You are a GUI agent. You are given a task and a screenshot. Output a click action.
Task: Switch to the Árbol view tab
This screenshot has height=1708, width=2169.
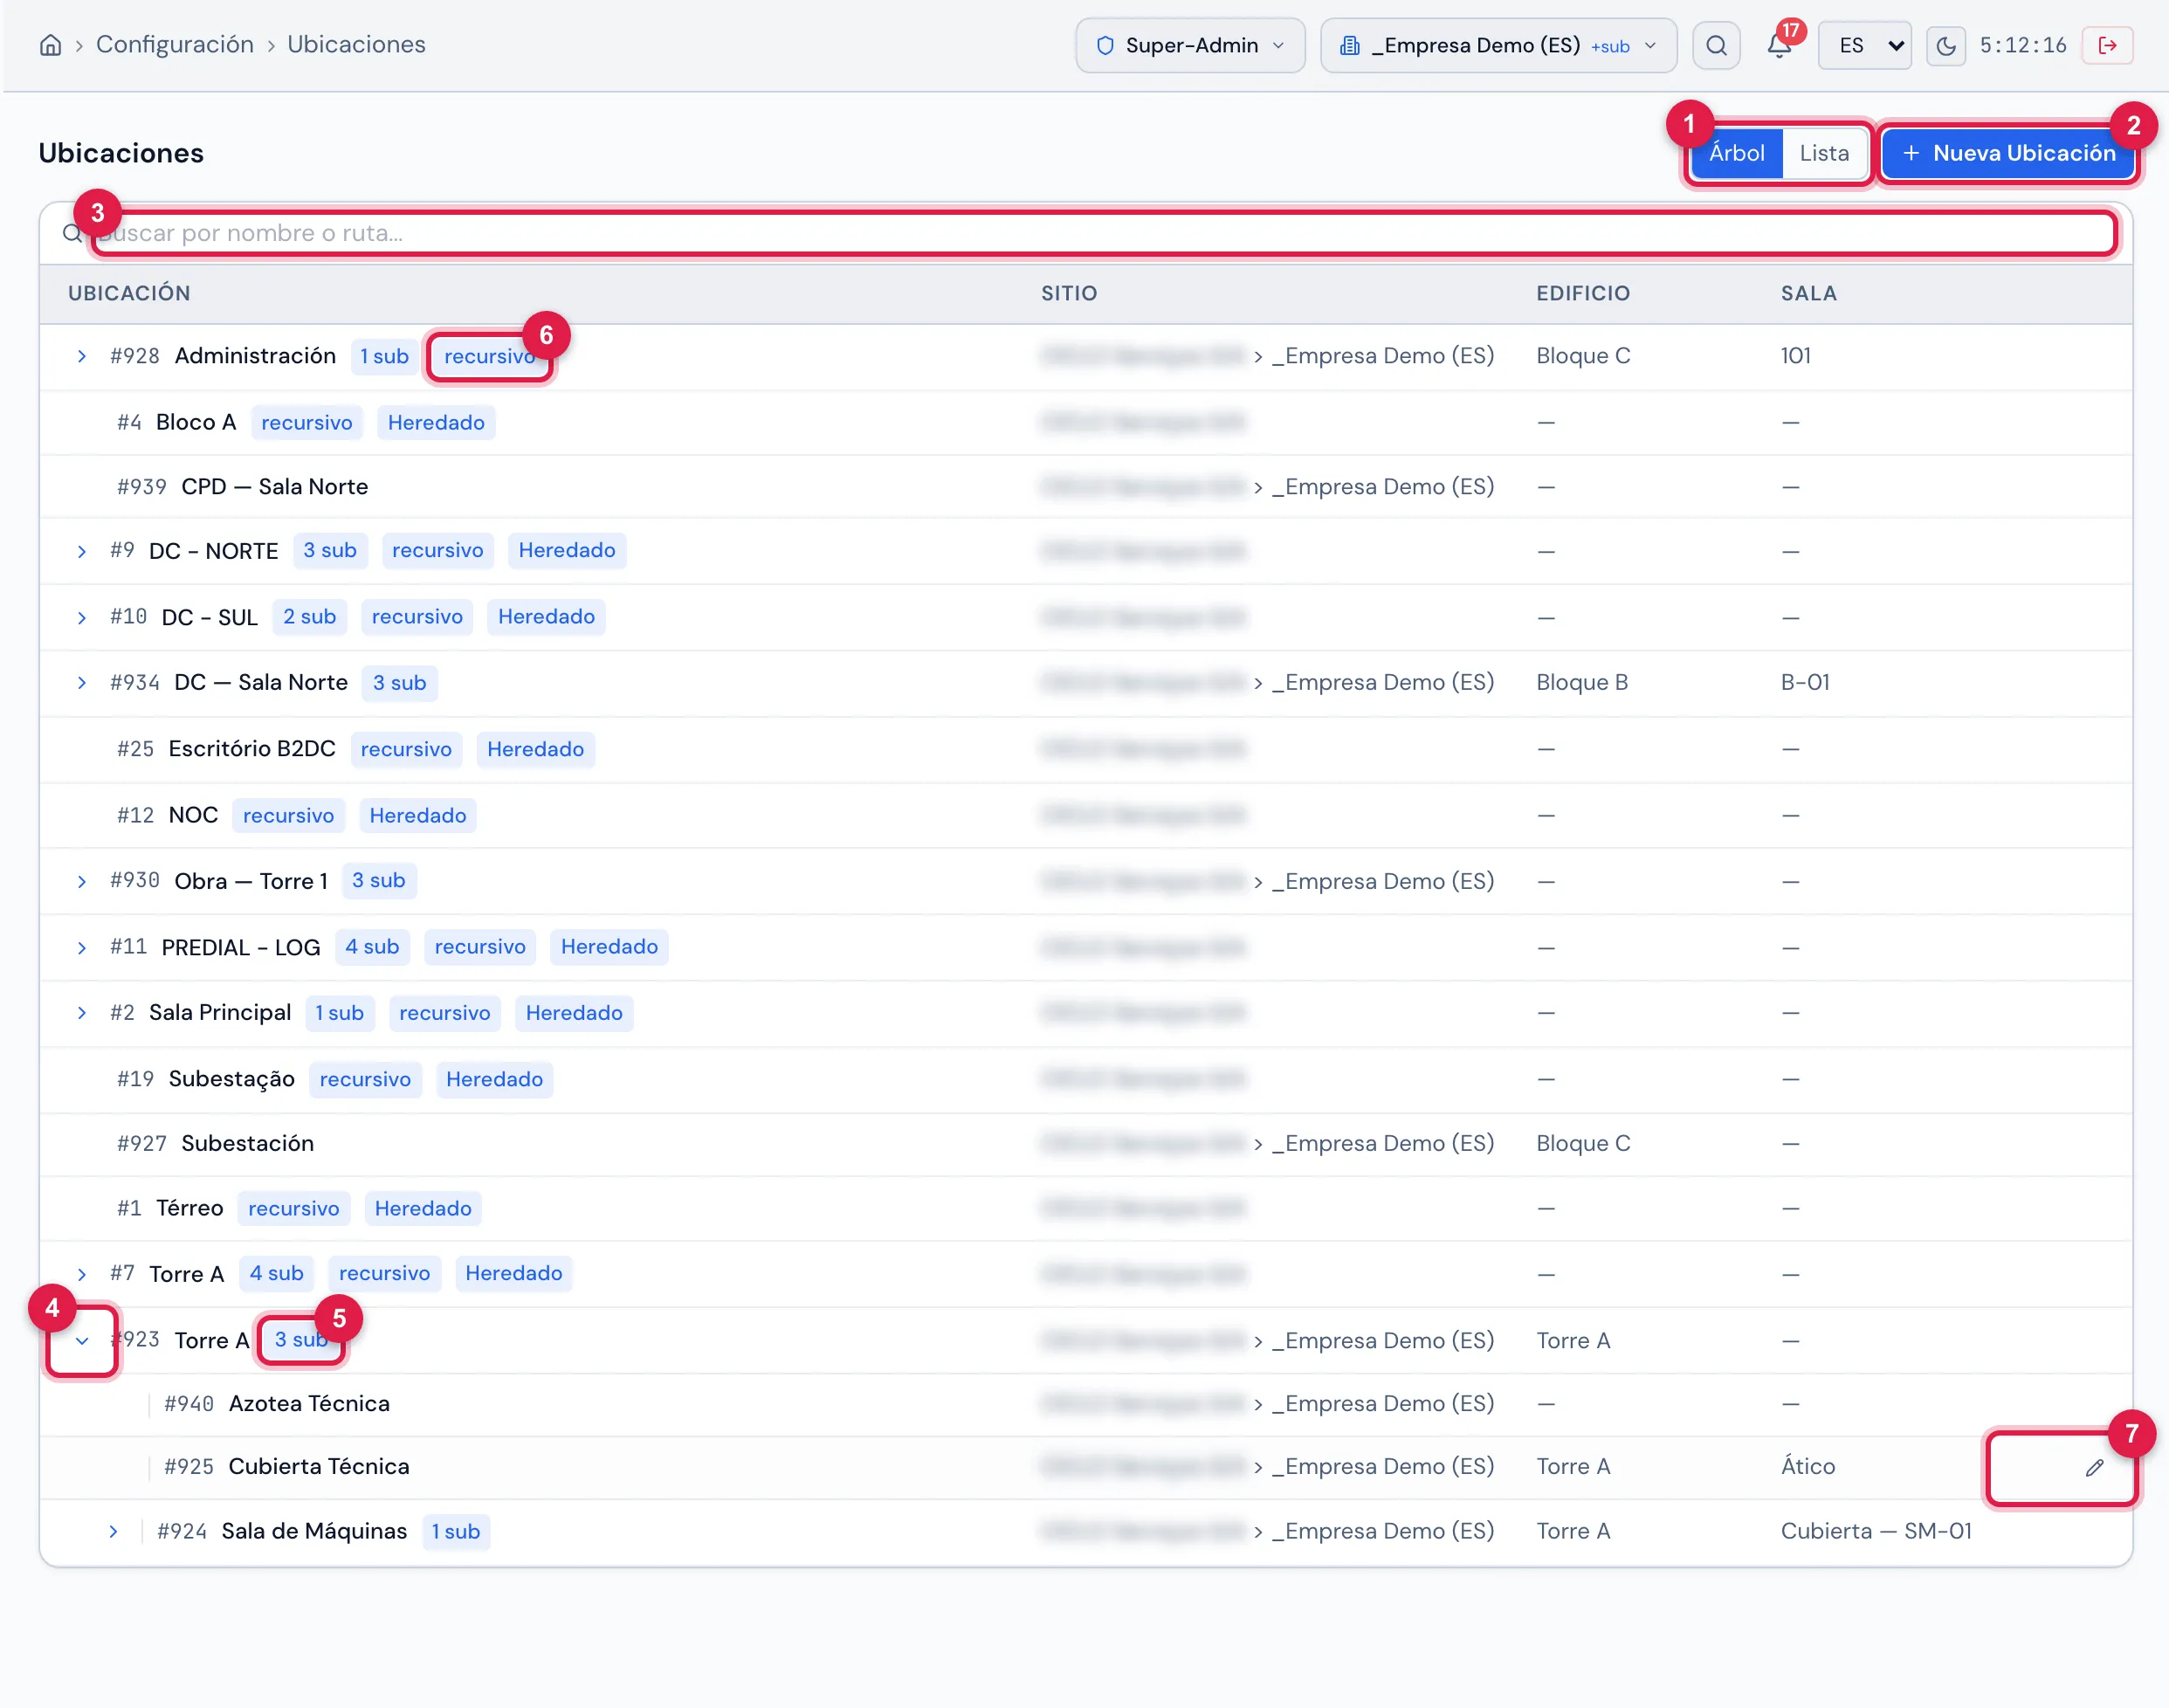1736,153
